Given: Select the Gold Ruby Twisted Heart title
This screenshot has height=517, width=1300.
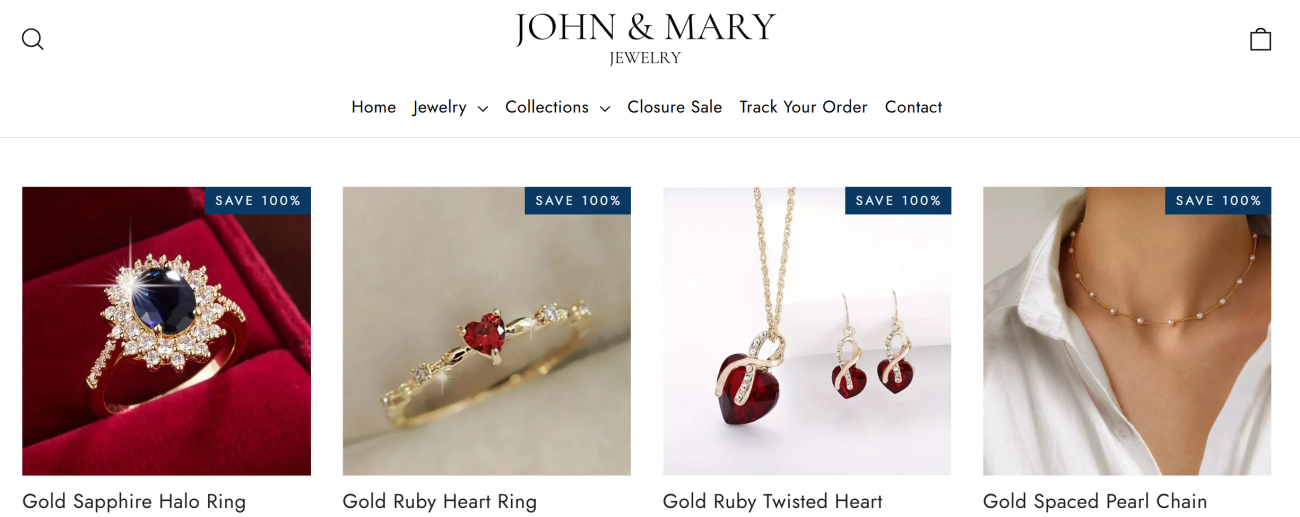Looking at the screenshot, I should (773, 502).
